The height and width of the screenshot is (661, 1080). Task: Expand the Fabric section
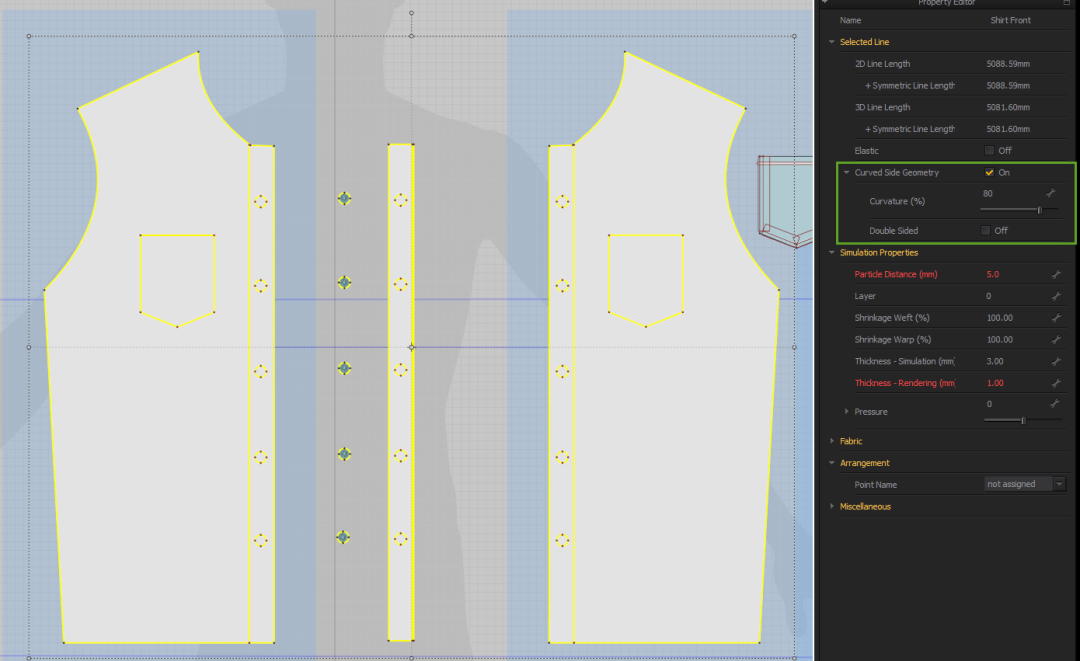coord(832,441)
